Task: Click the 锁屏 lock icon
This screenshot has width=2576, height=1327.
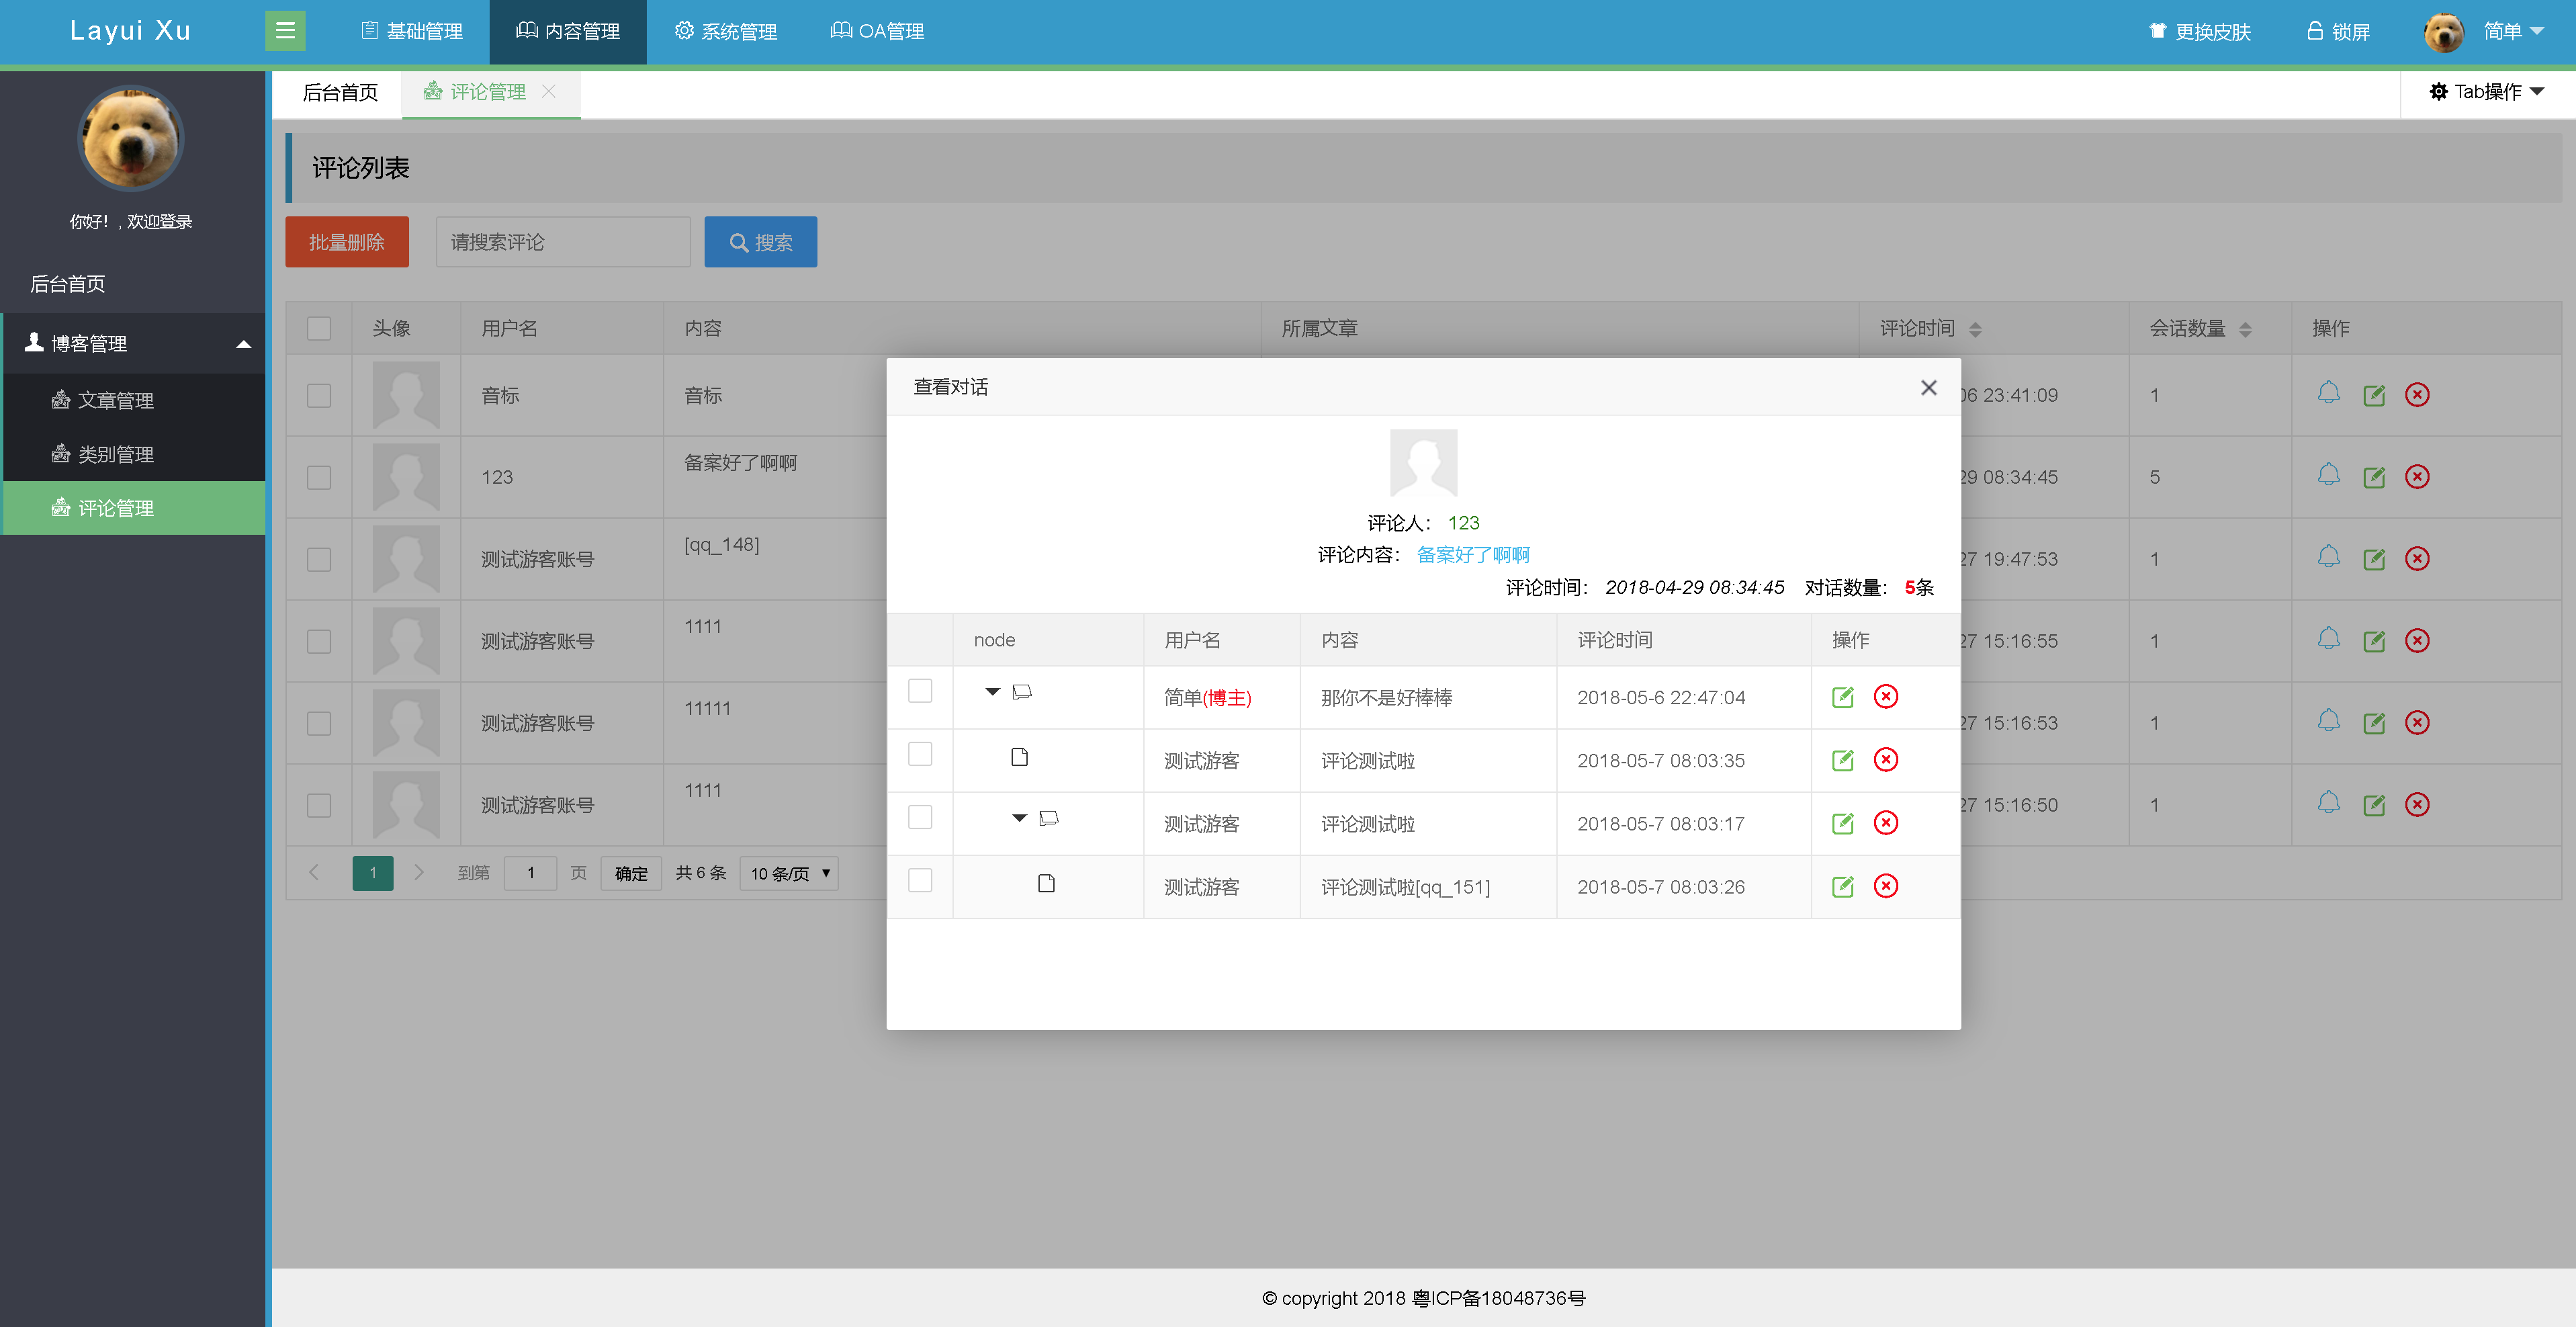Action: tap(2314, 31)
